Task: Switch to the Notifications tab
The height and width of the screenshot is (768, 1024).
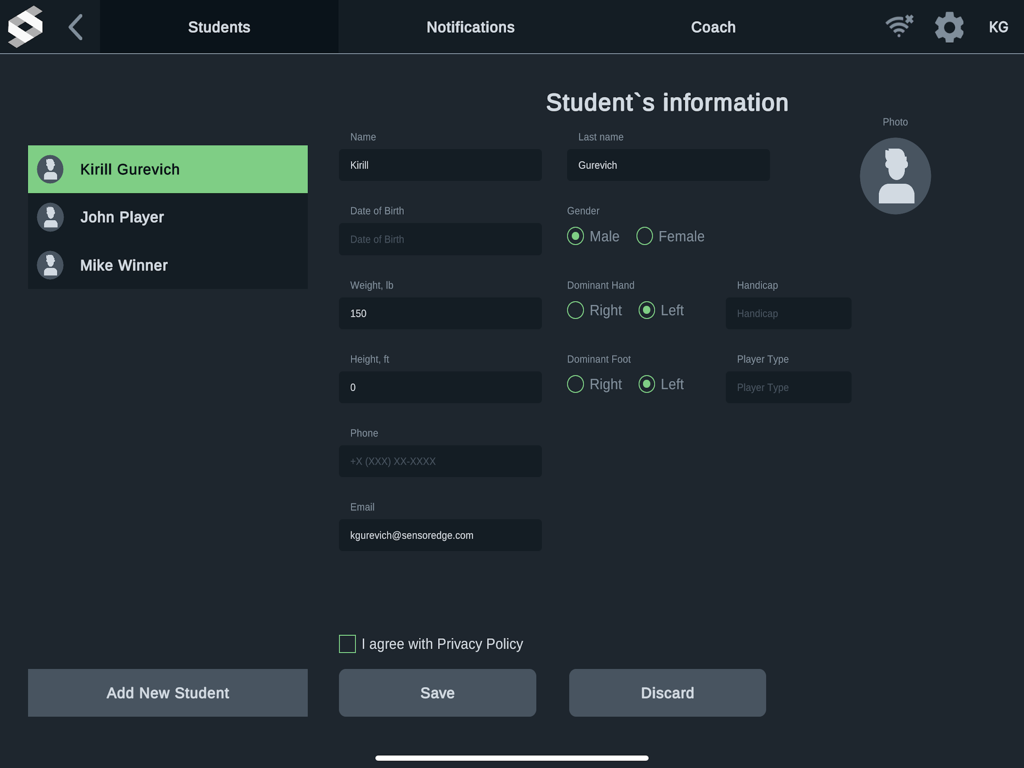Action: tap(470, 27)
